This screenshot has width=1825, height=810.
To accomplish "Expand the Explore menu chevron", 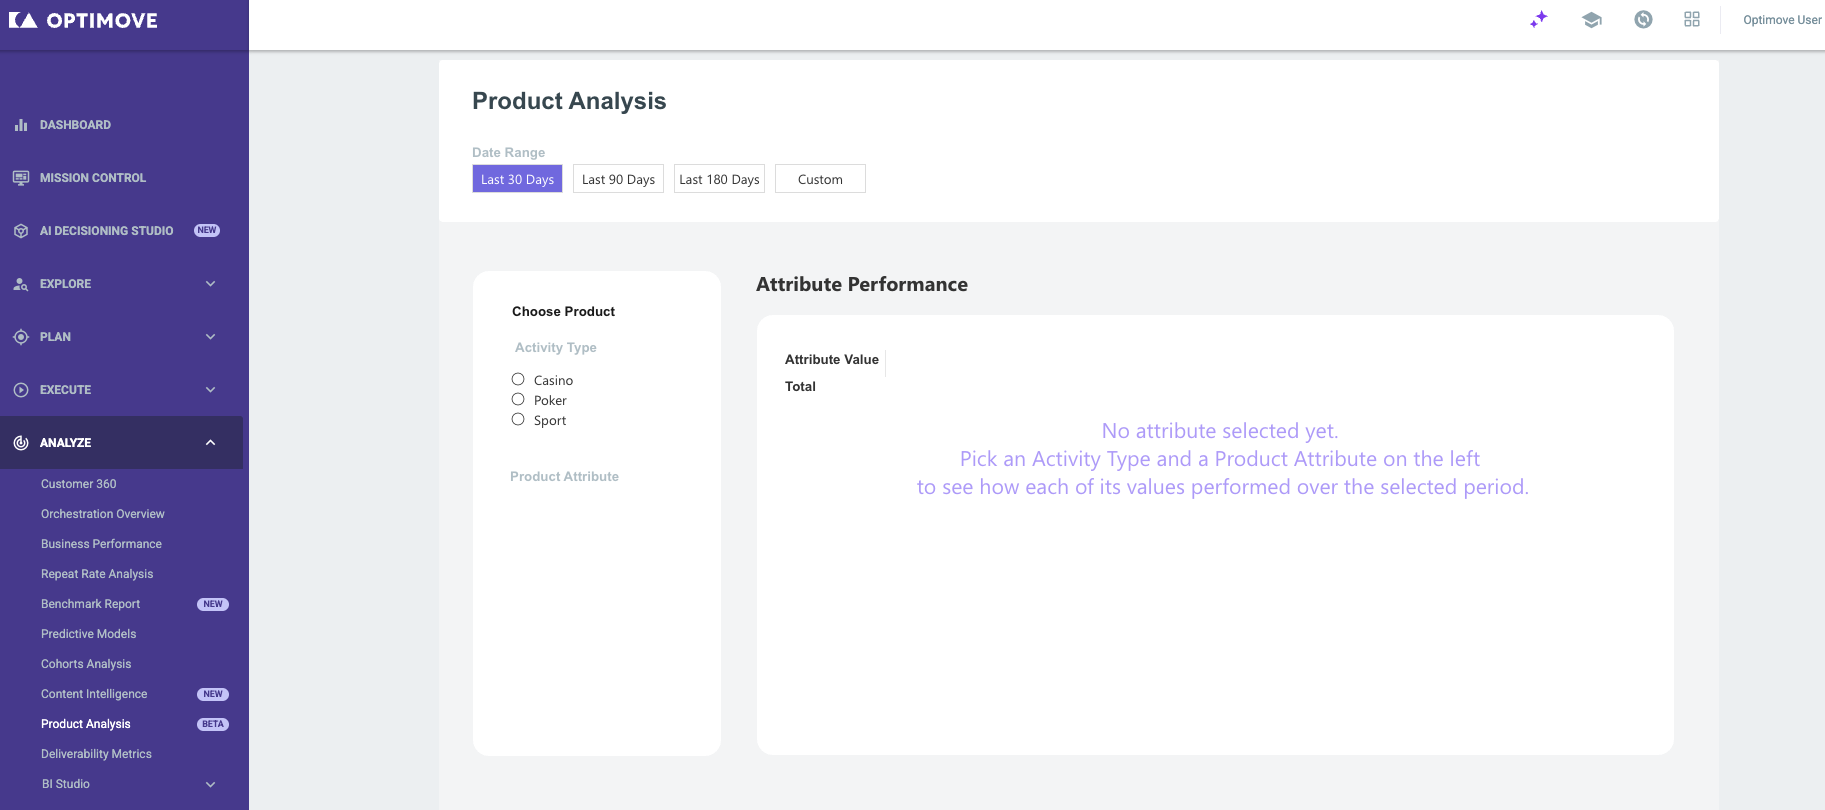I will (x=210, y=284).
